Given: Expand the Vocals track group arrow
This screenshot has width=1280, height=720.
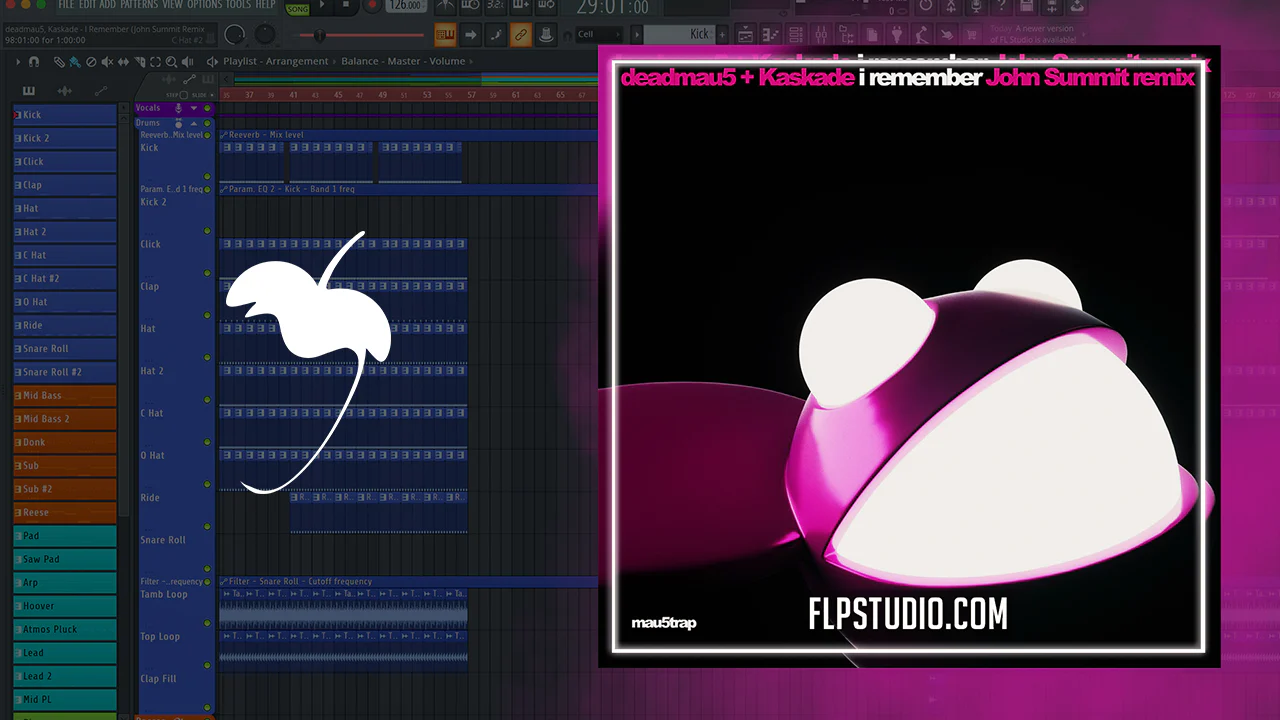Looking at the screenshot, I should point(194,108).
